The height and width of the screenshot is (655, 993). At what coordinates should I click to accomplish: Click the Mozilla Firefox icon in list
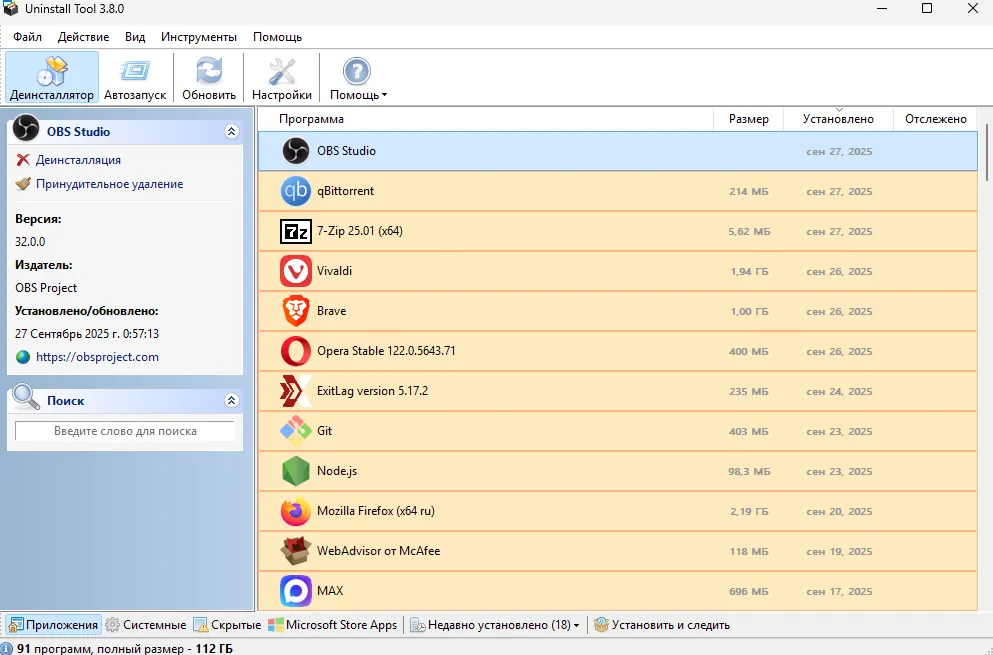coord(296,511)
